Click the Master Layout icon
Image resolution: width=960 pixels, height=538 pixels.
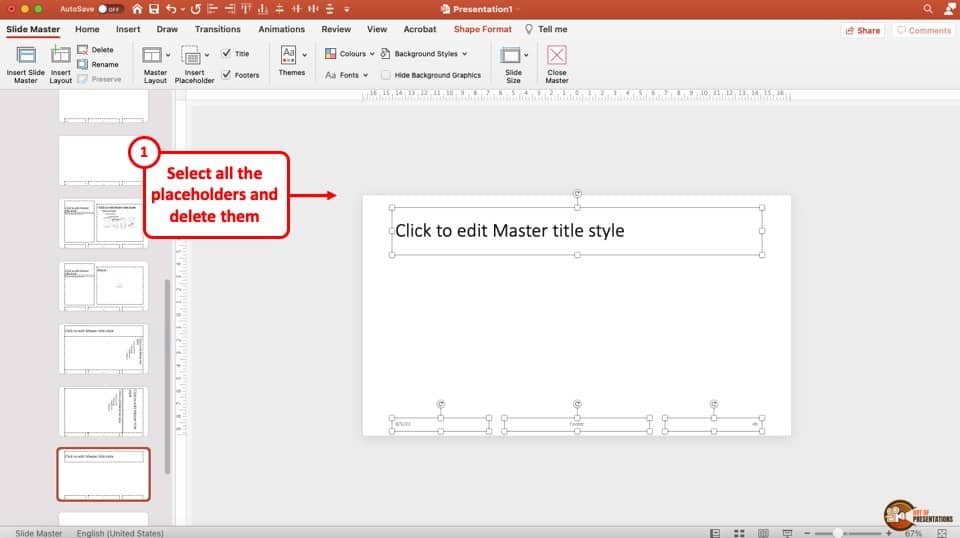(152, 55)
